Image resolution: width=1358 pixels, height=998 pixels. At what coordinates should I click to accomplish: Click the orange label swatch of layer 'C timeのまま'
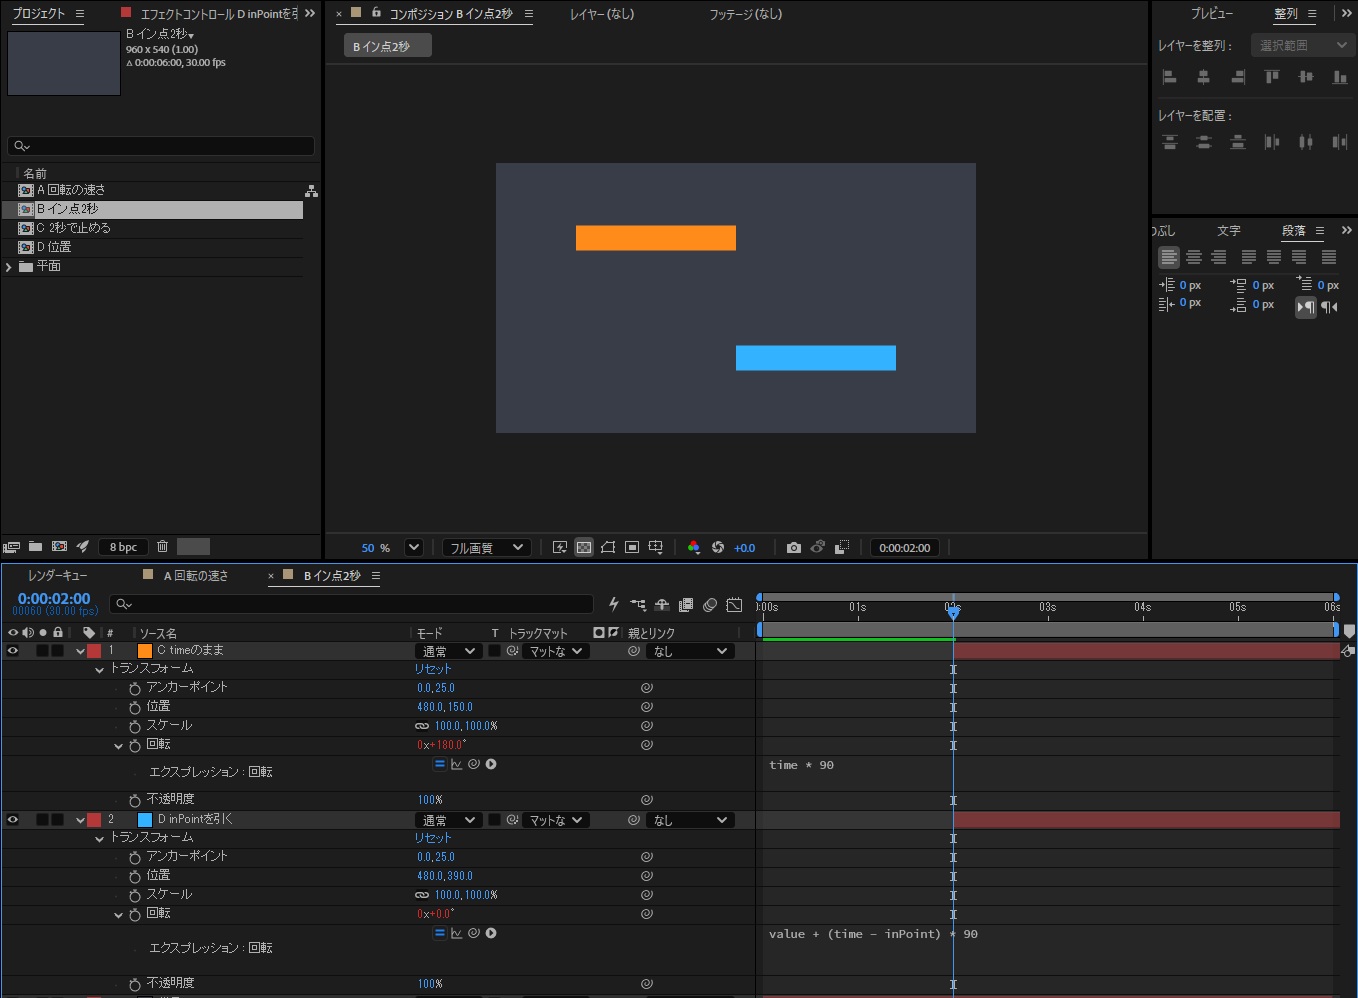point(145,651)
